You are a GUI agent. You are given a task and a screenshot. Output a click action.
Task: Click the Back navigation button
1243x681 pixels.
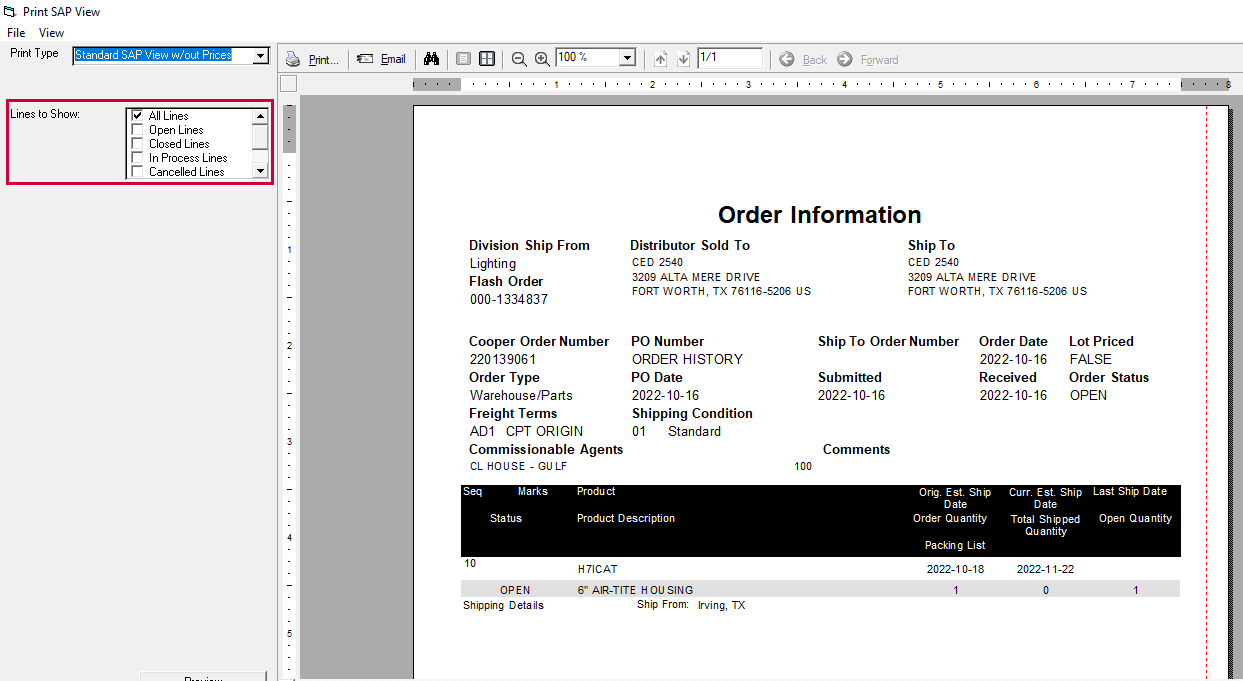803,59
